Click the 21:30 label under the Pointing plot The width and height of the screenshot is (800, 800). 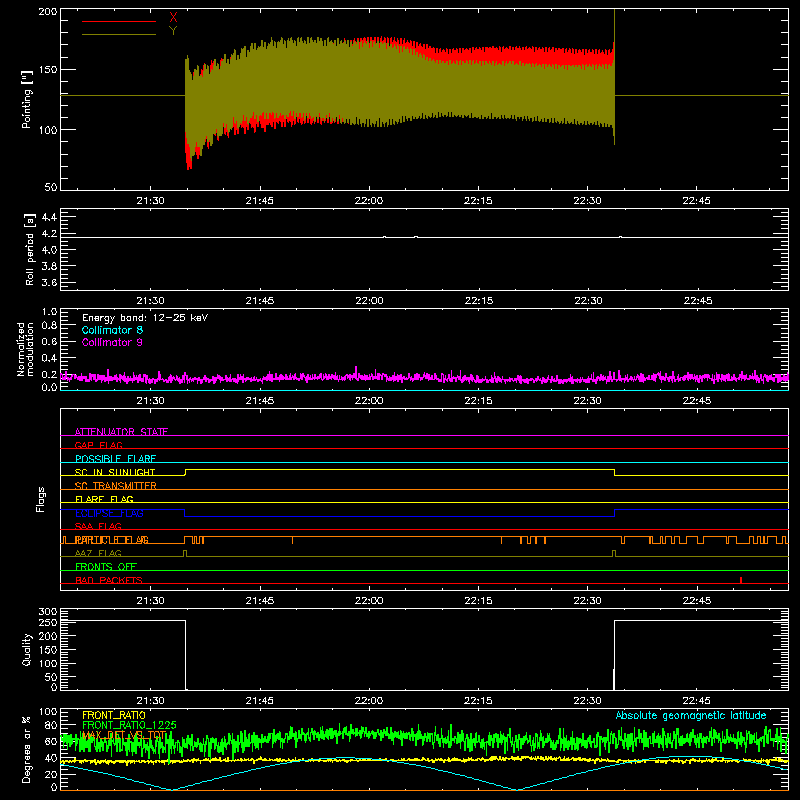tap(151, 201)
